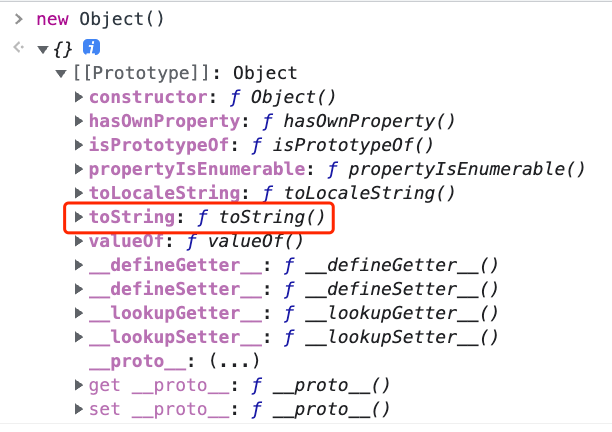Expand get __proto__ accessor arrow
Viewport: 612px width, 432px height.
(79, 385)
